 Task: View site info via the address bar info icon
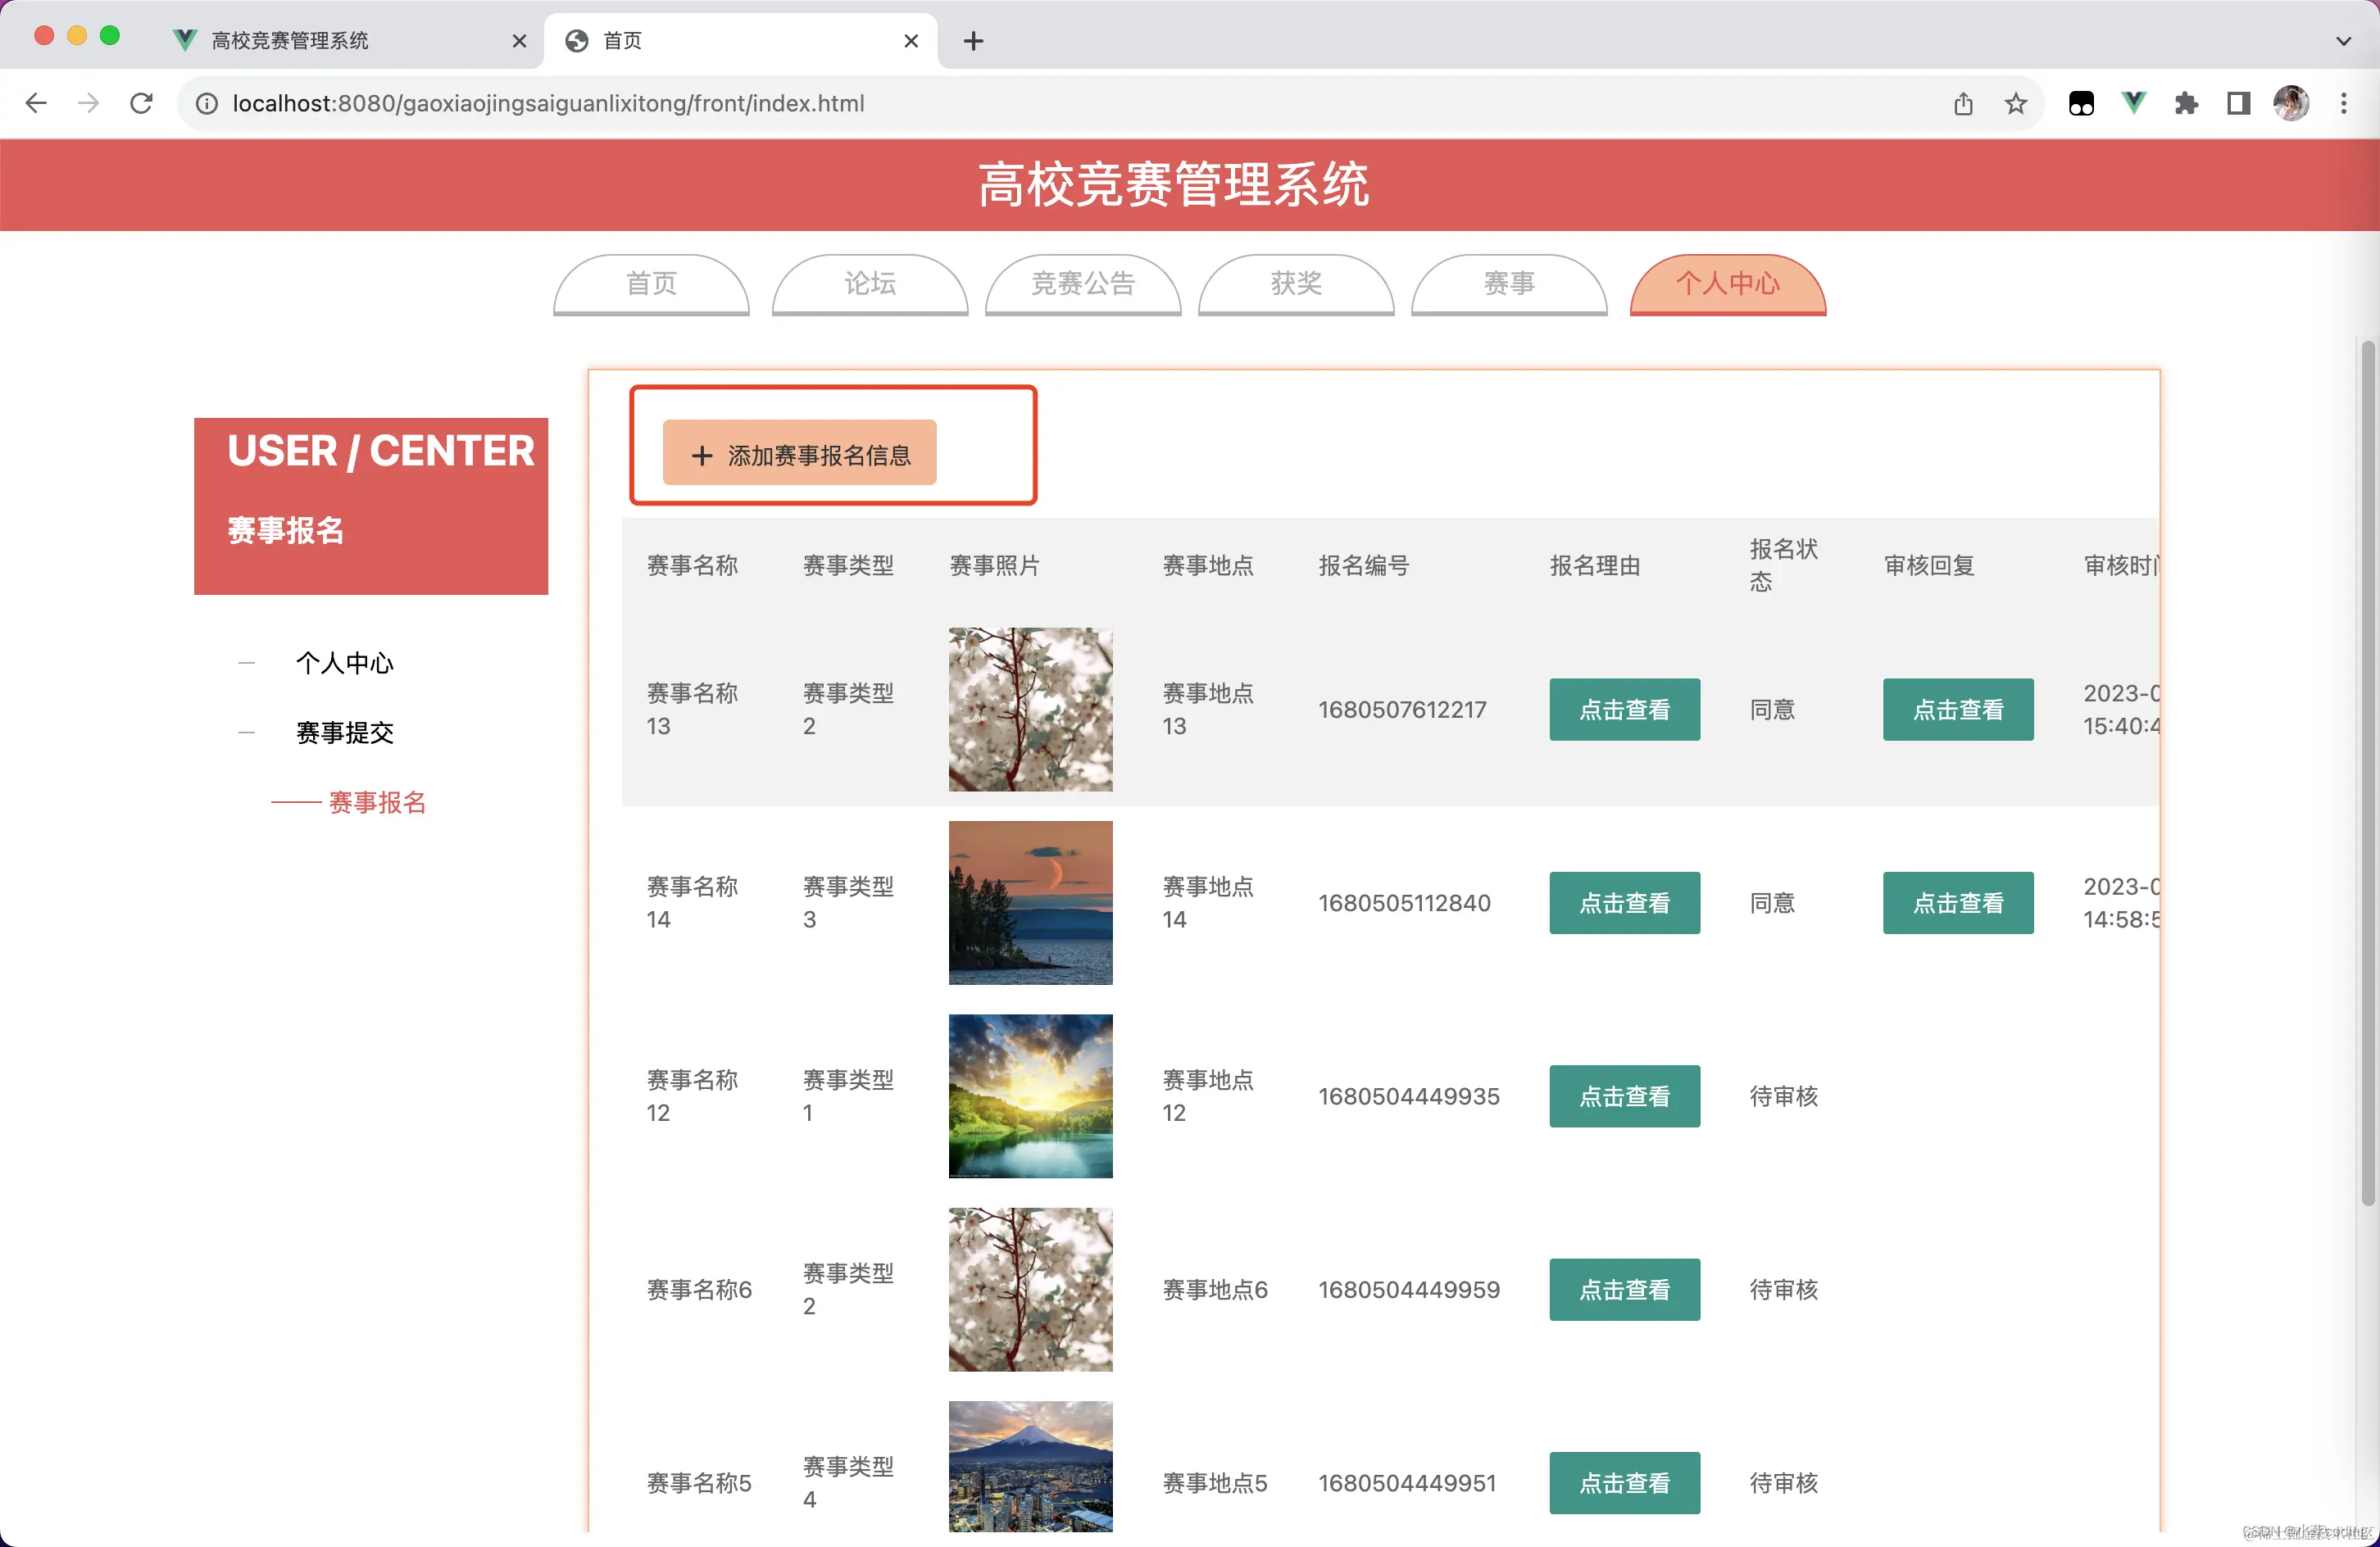point(206,103)
